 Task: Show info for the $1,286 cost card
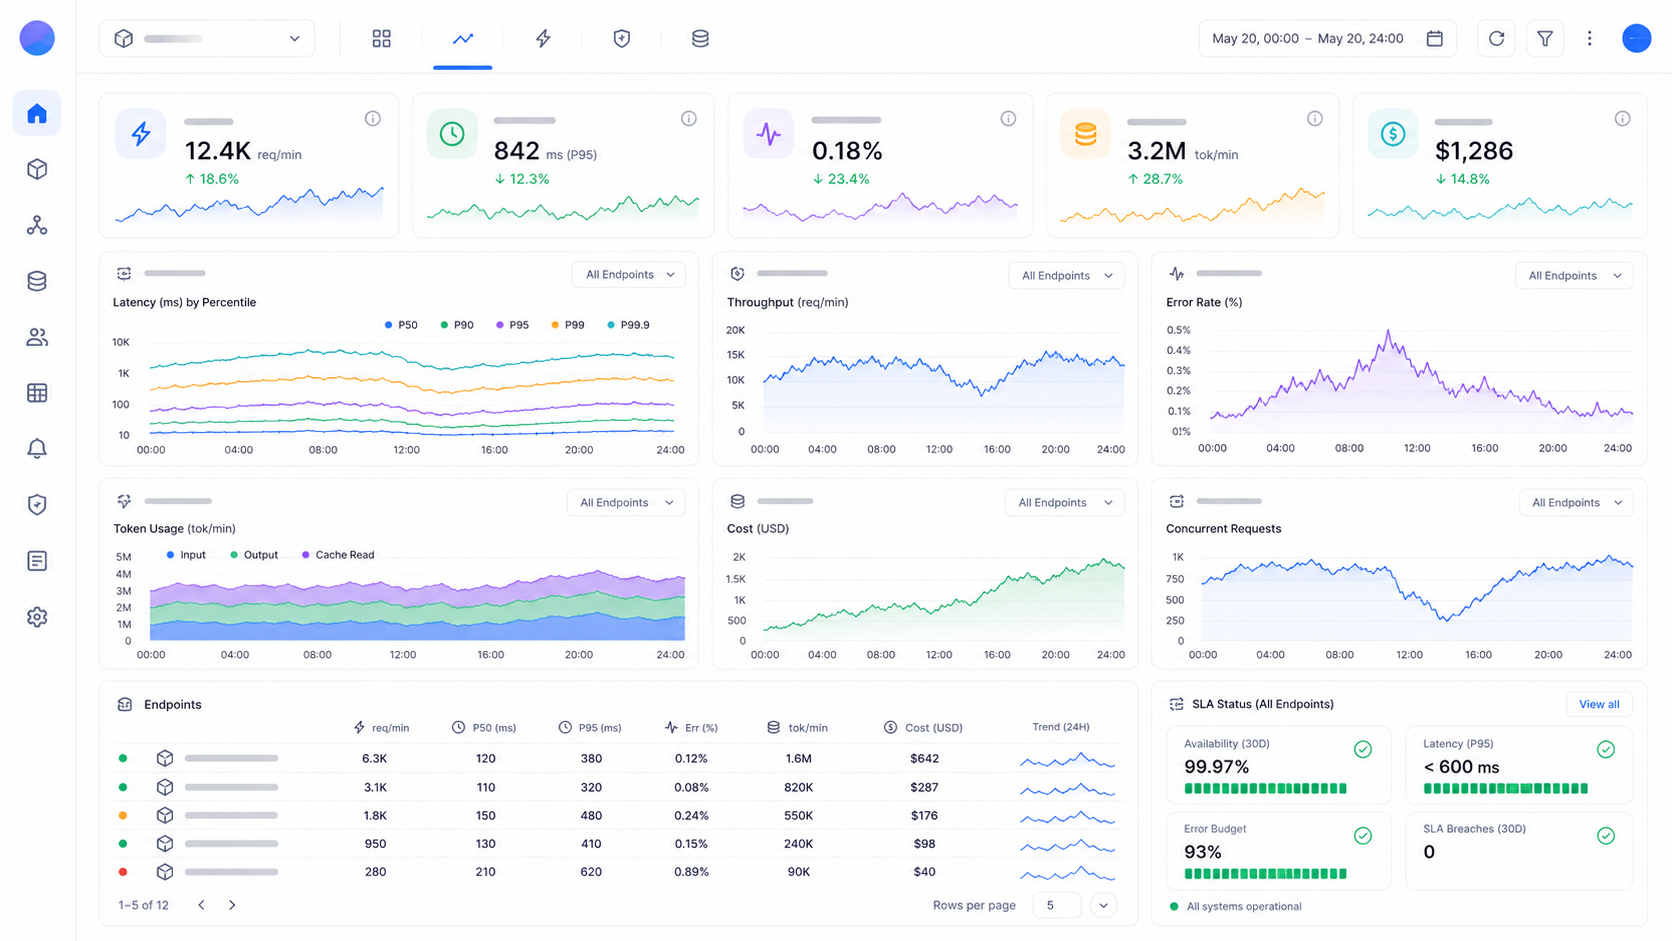tap(1622, 118)
